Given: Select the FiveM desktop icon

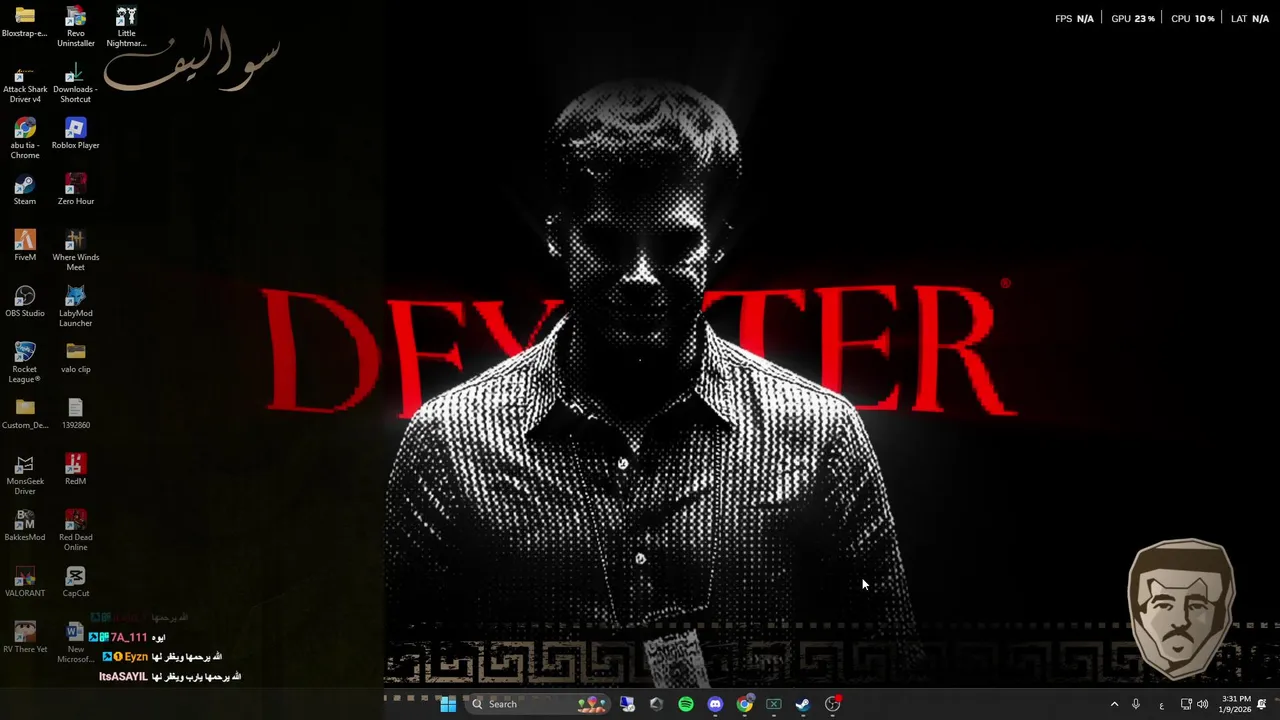Looking at the screenshot, I should [x=25, y=246].
